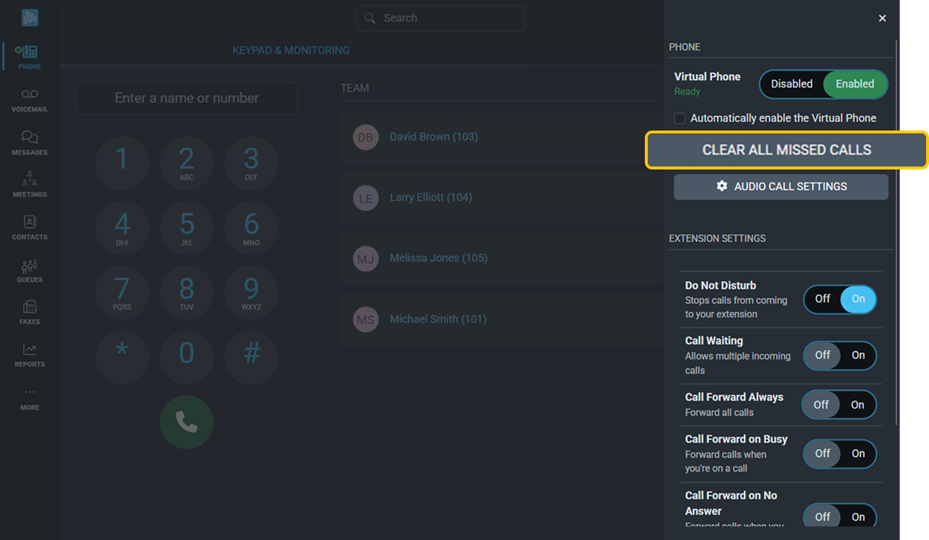Click Clear All Missed Calls button
929x540 pixels.
786,150
